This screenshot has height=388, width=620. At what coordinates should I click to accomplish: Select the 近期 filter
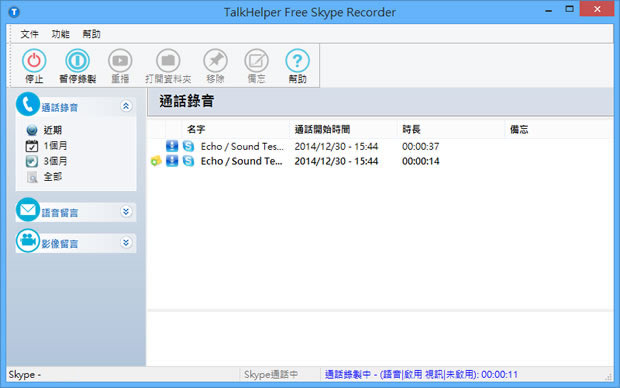pos(53,130)
